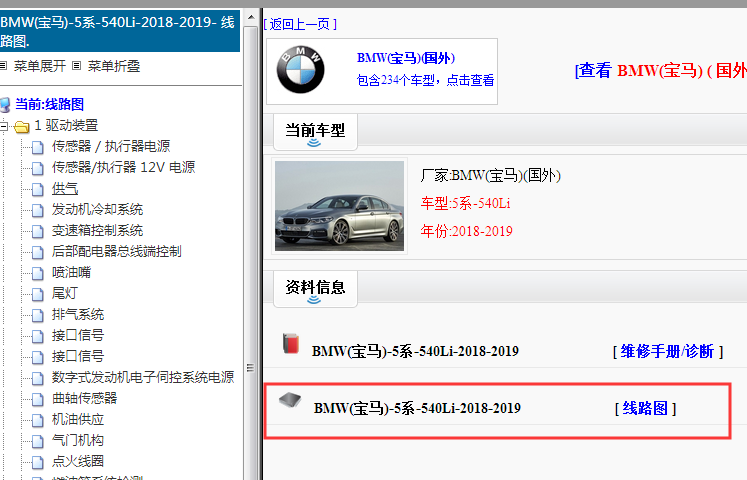The image size is (747, 480).
Task: Click the folder icon of 1 驱动装置
Action: (21, 126)
